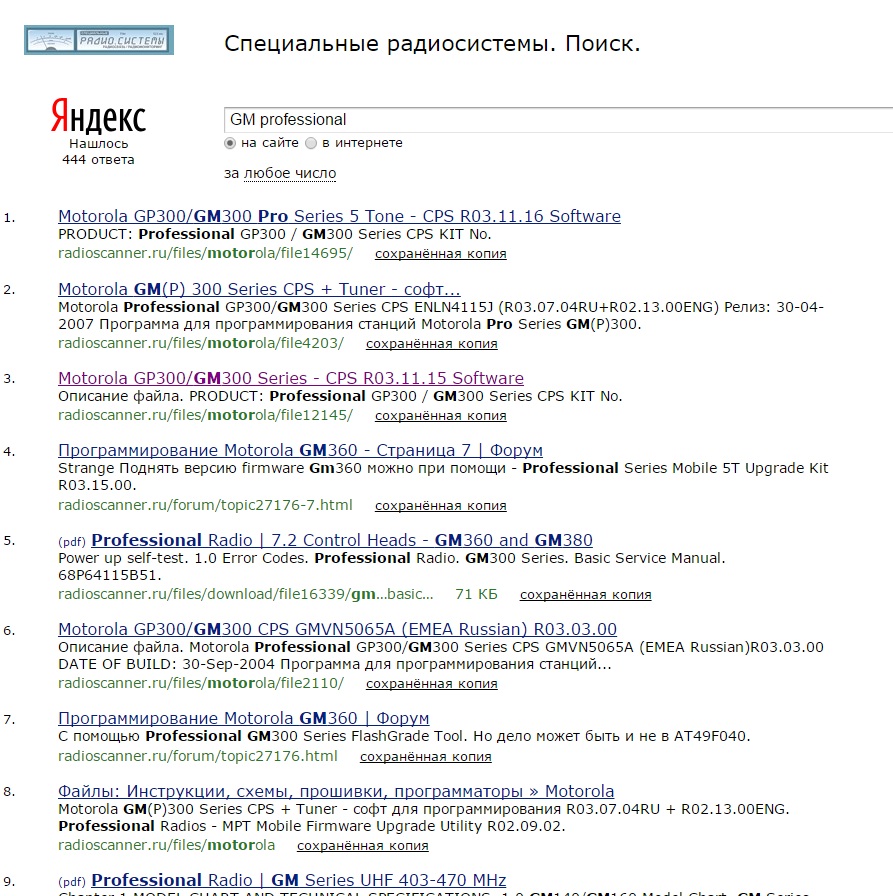Open cached copy for file2110 result
The height and width of the screenshot is (896, 893).
(431, 684)
